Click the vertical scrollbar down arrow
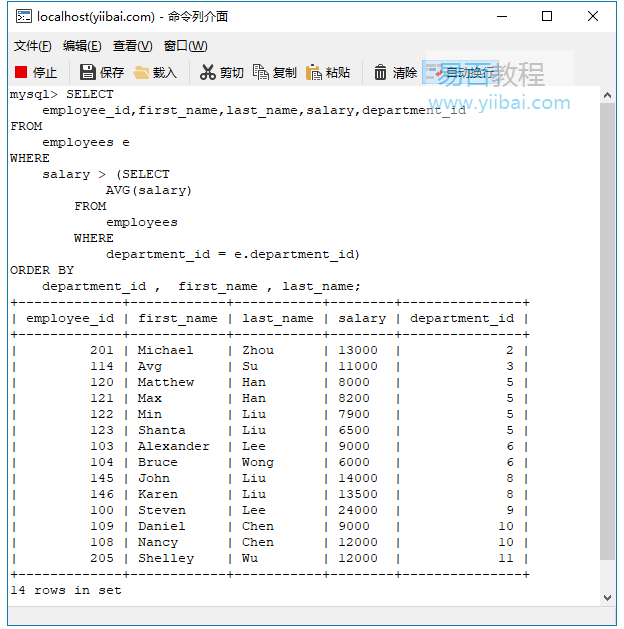 tap(607, 597)
